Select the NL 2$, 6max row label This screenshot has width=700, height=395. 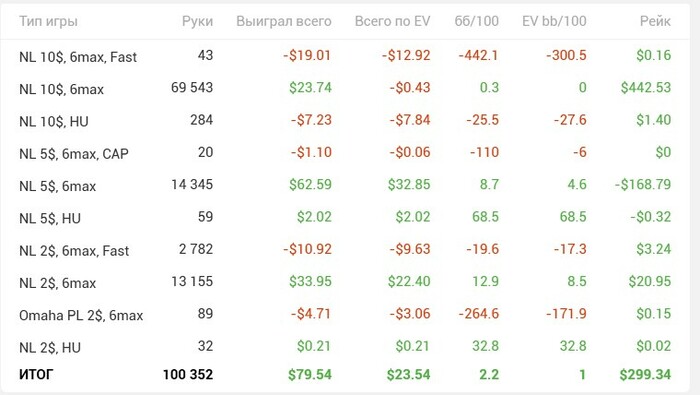pyautogui.click(x=57, y=283)
